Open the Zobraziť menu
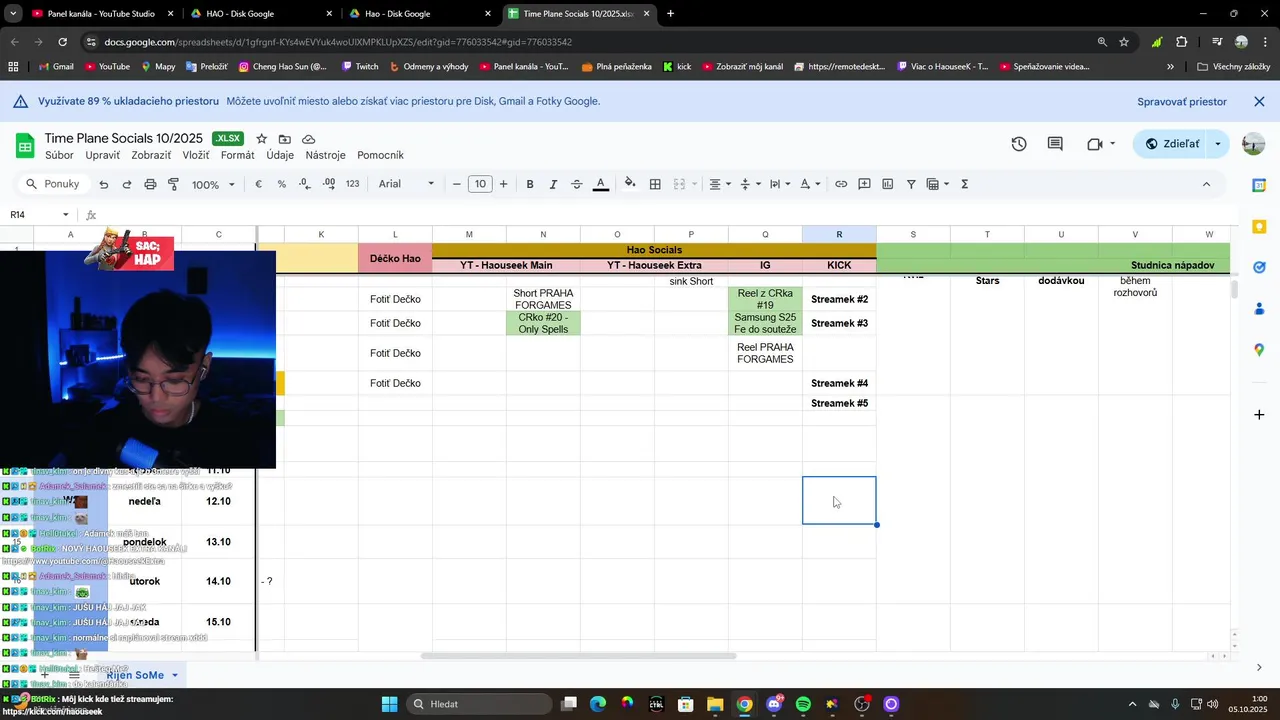The image size is (1280, 720). tap(151, 155)
